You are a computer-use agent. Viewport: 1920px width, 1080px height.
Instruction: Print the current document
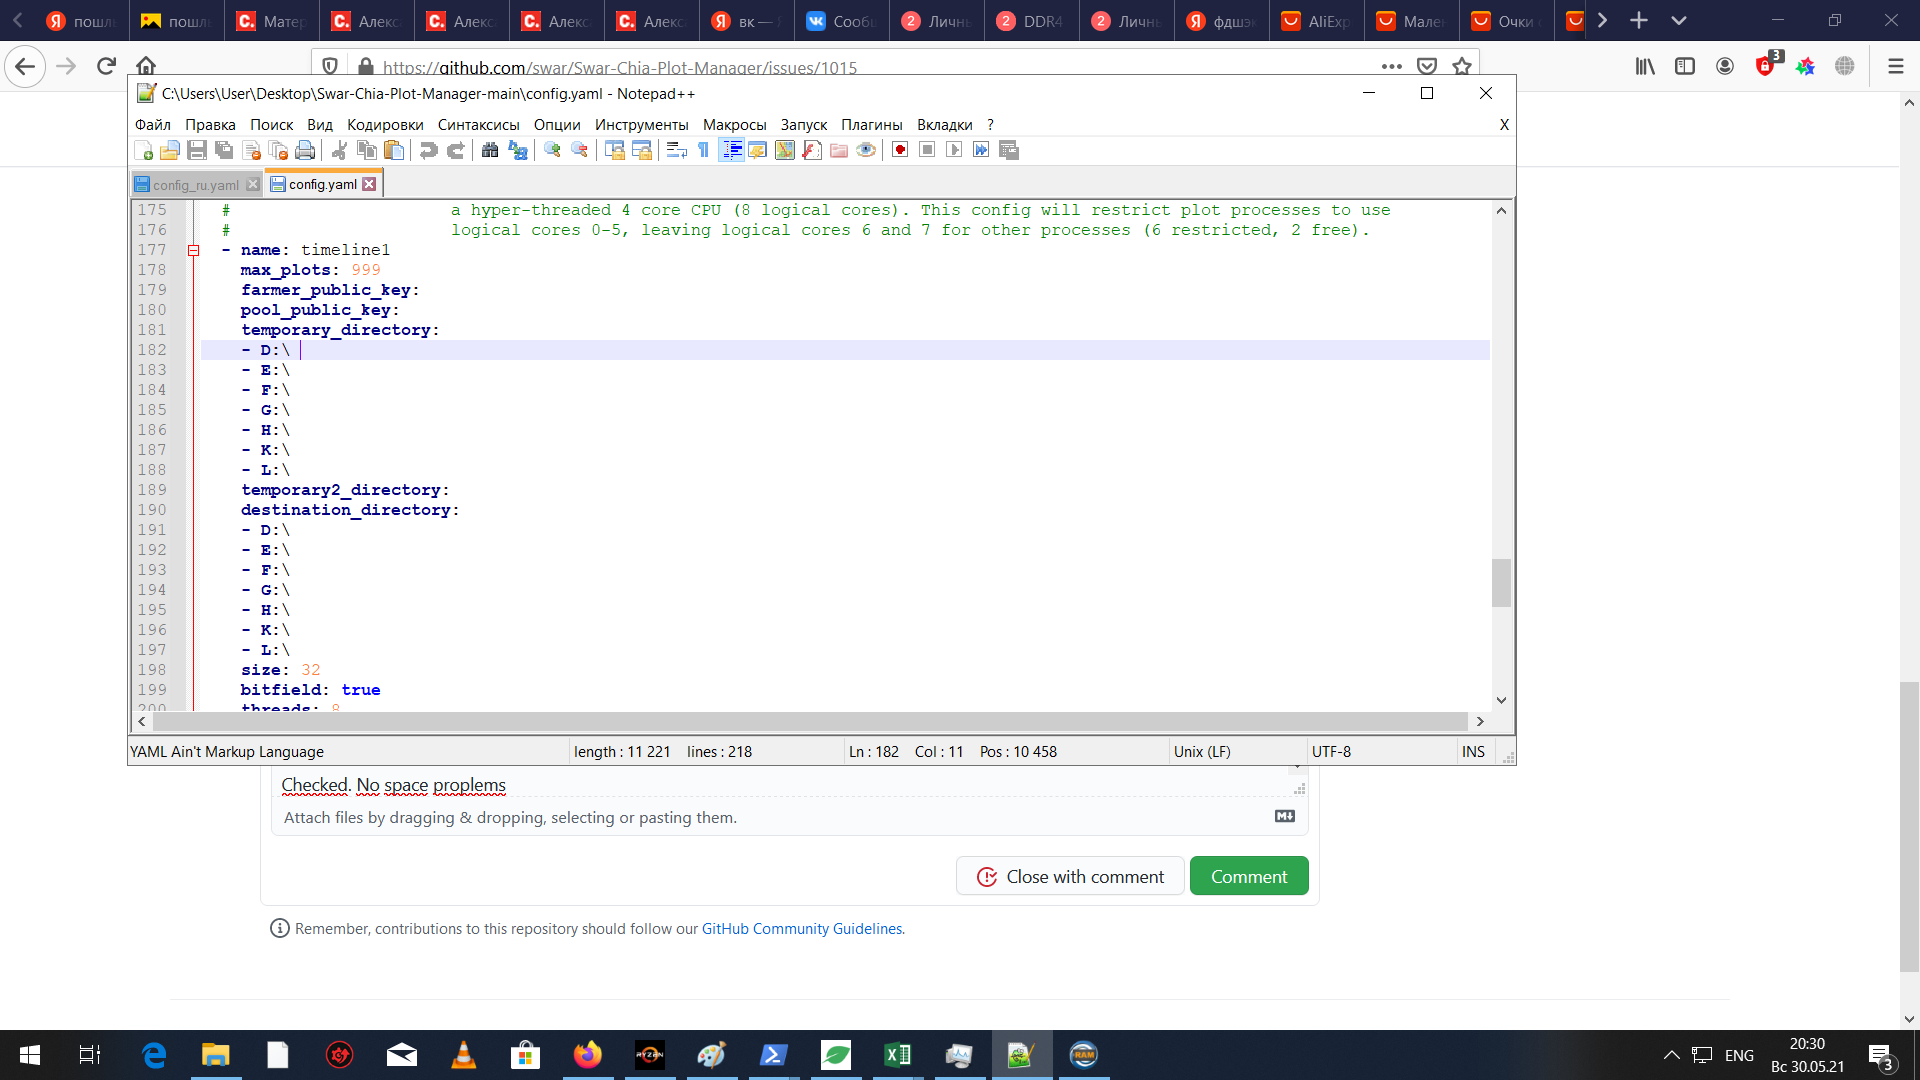[305, 150]
